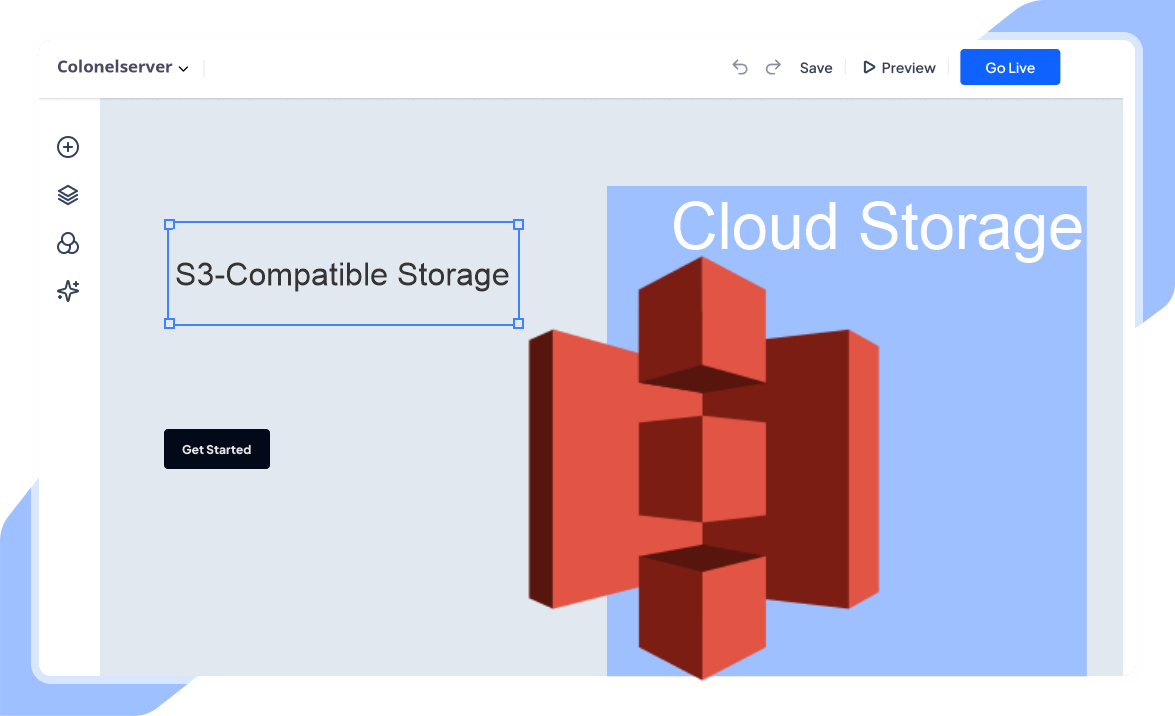Undo the last change
1175x716 pixels.
[x=740, y=67]
